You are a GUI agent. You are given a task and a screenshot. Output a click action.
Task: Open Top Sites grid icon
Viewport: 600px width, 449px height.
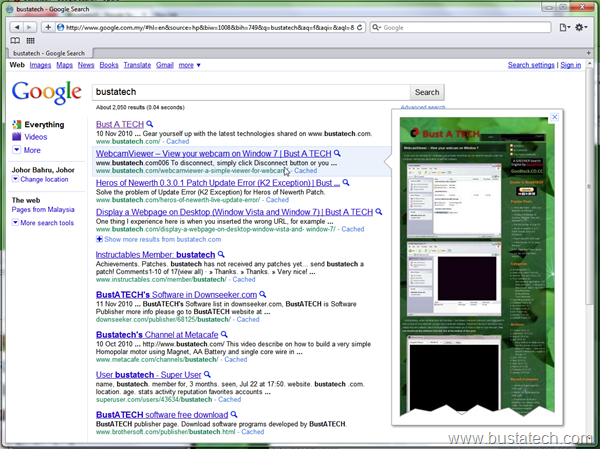click(x=31, y=40)
